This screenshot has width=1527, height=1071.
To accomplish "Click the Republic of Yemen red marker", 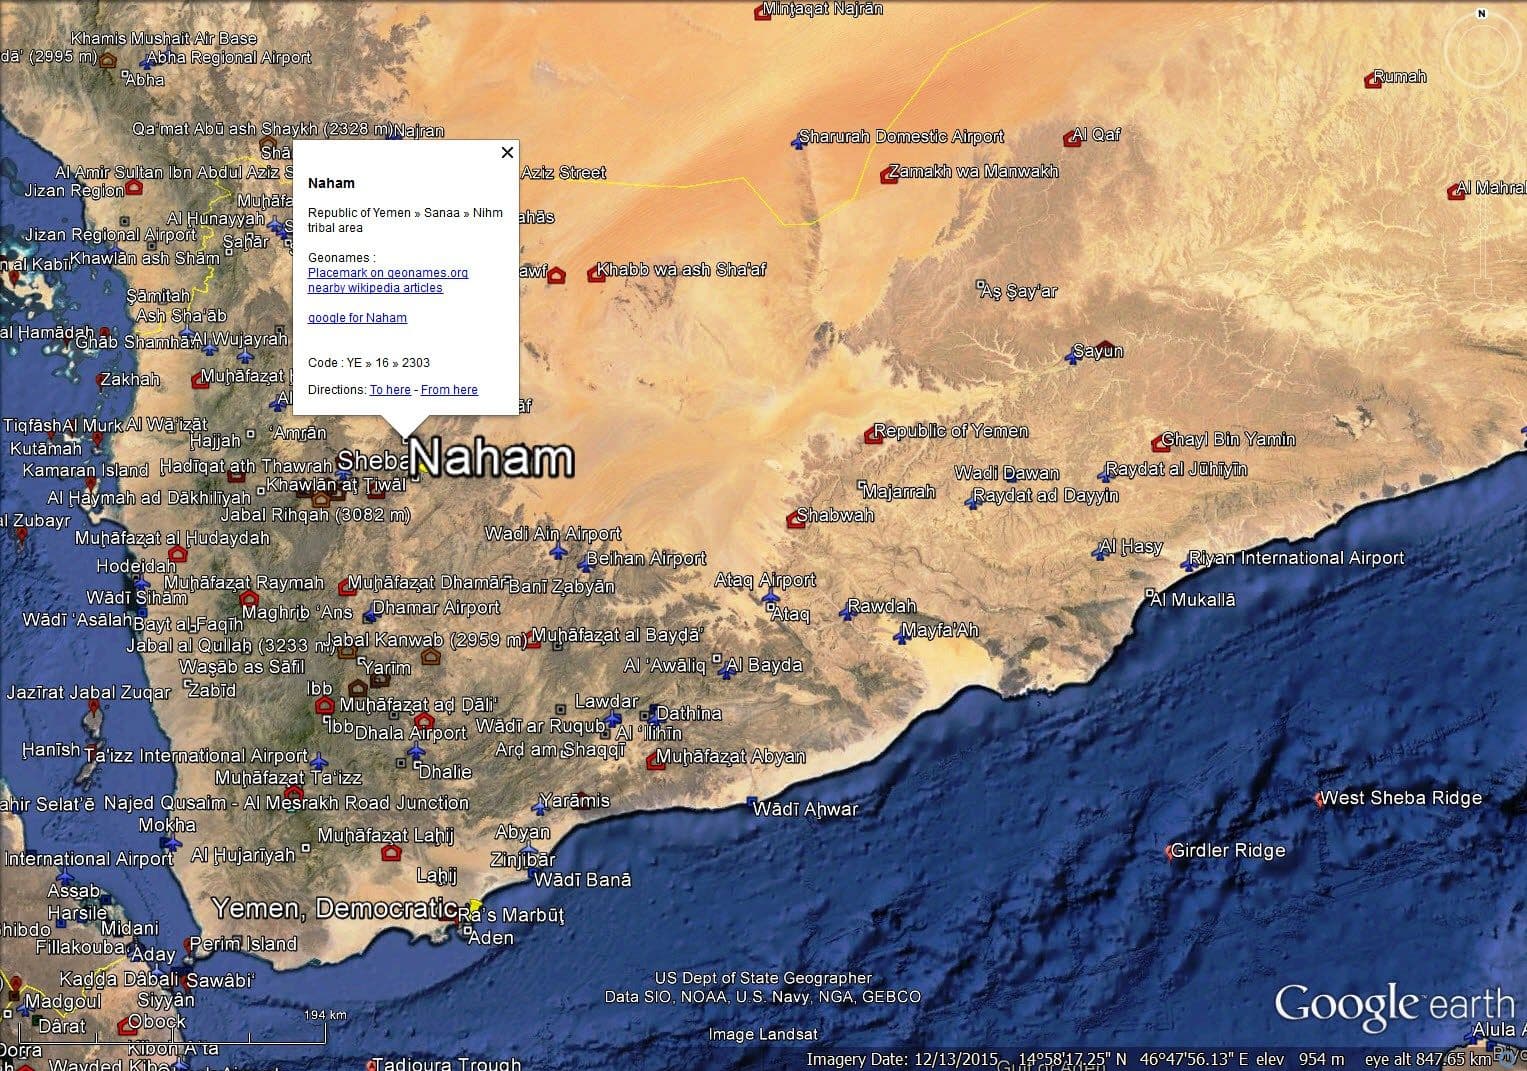I will click(872, 435).
